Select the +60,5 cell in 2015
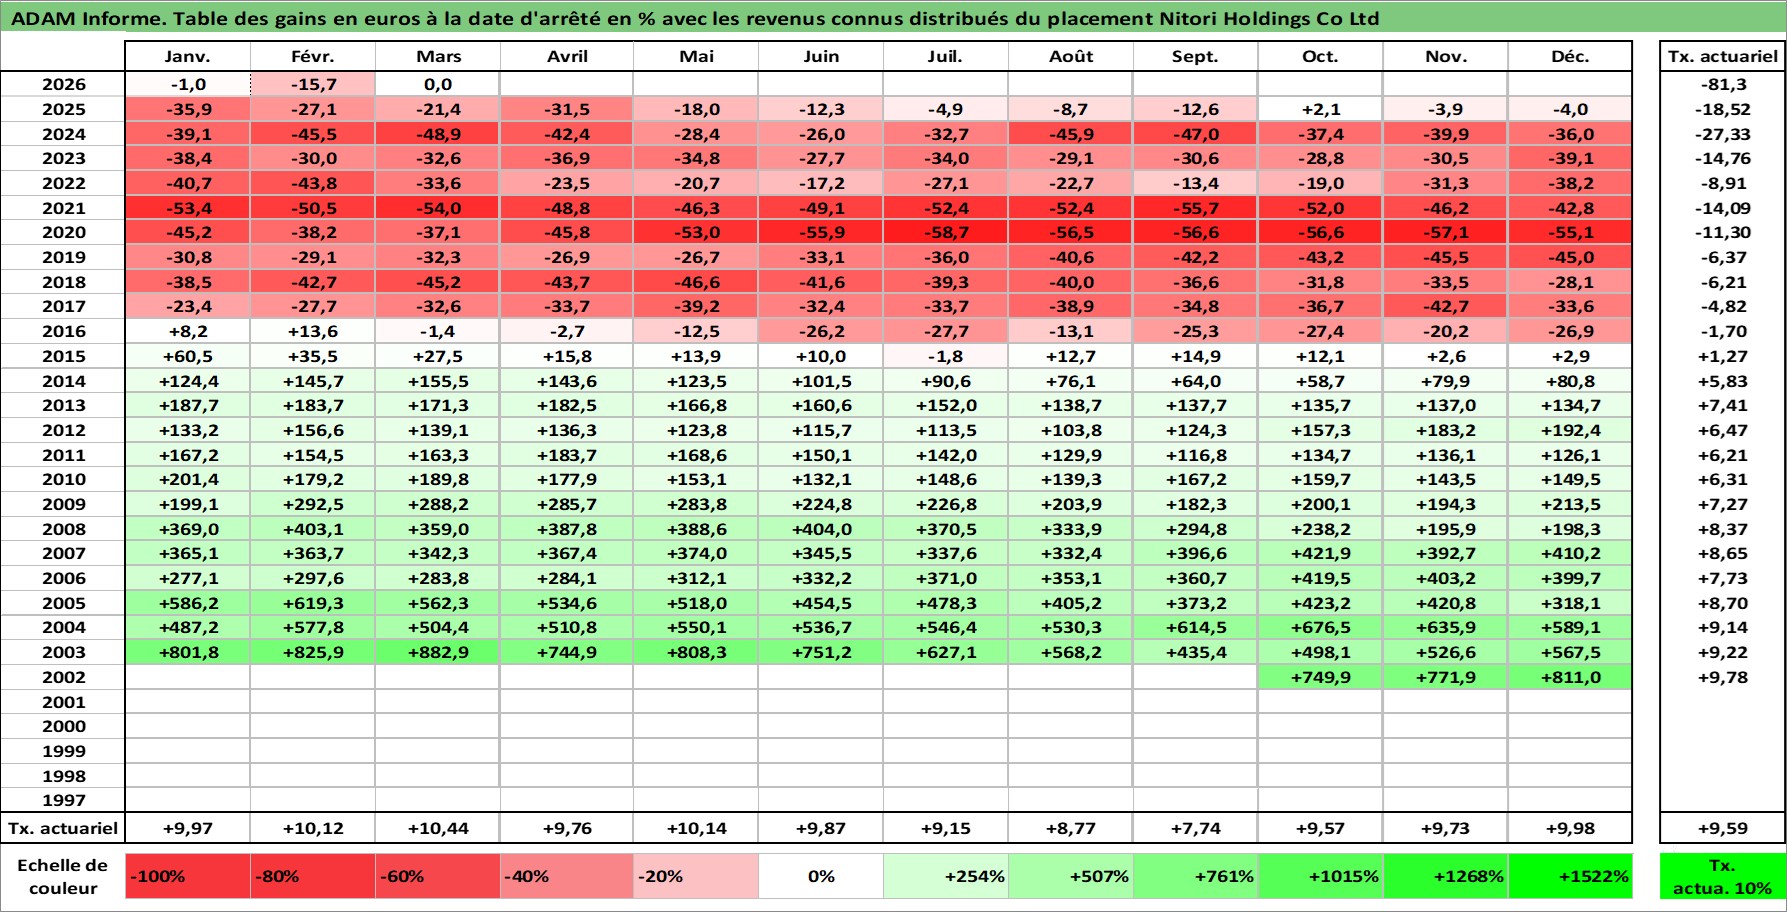 [x=187, y=357]
